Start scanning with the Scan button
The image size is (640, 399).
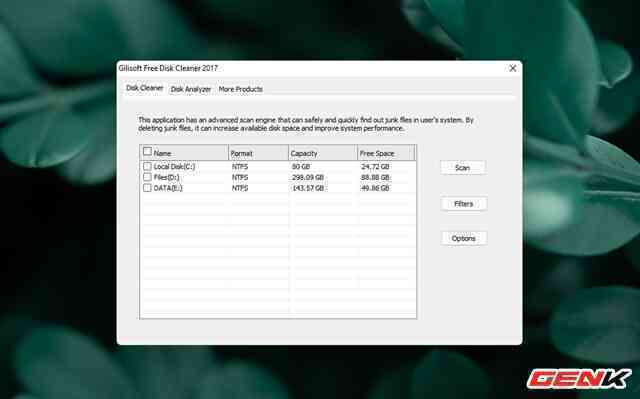(463, 168)
